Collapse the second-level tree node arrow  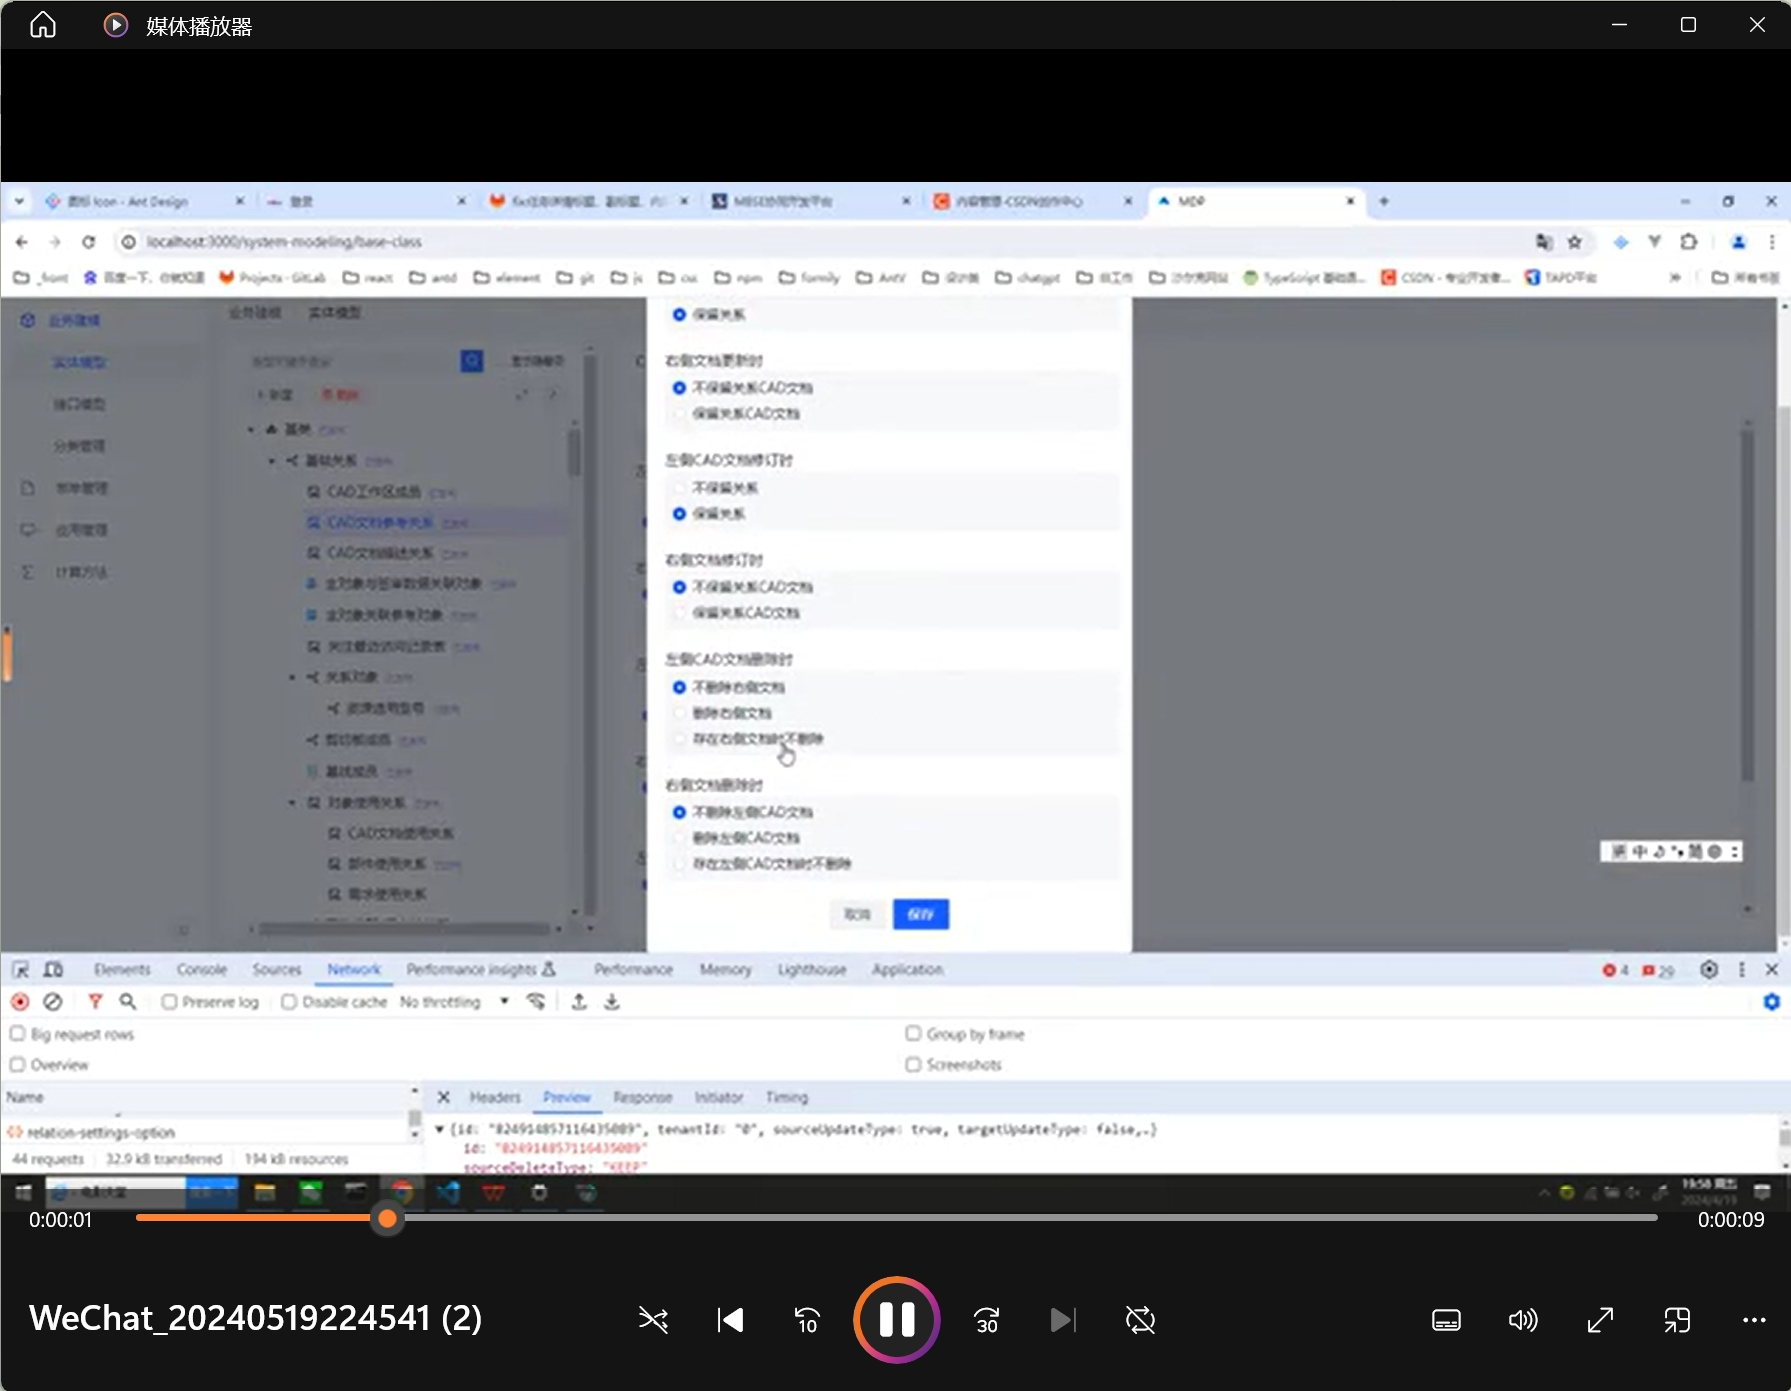tap(272, 460)
